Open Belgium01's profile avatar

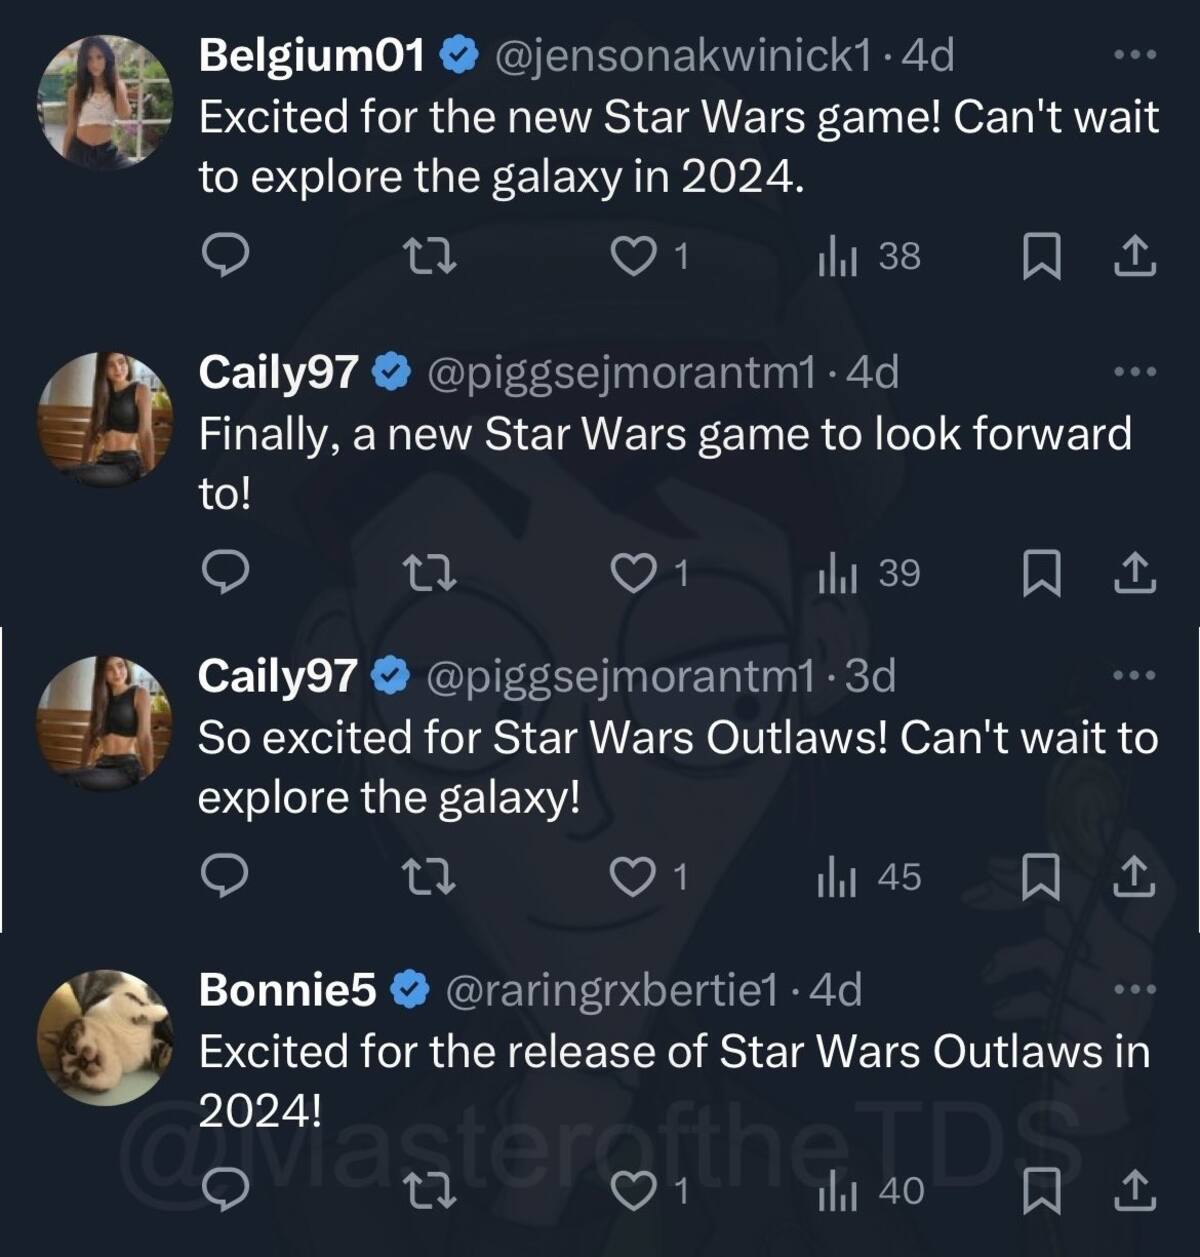tap(105, 102)
